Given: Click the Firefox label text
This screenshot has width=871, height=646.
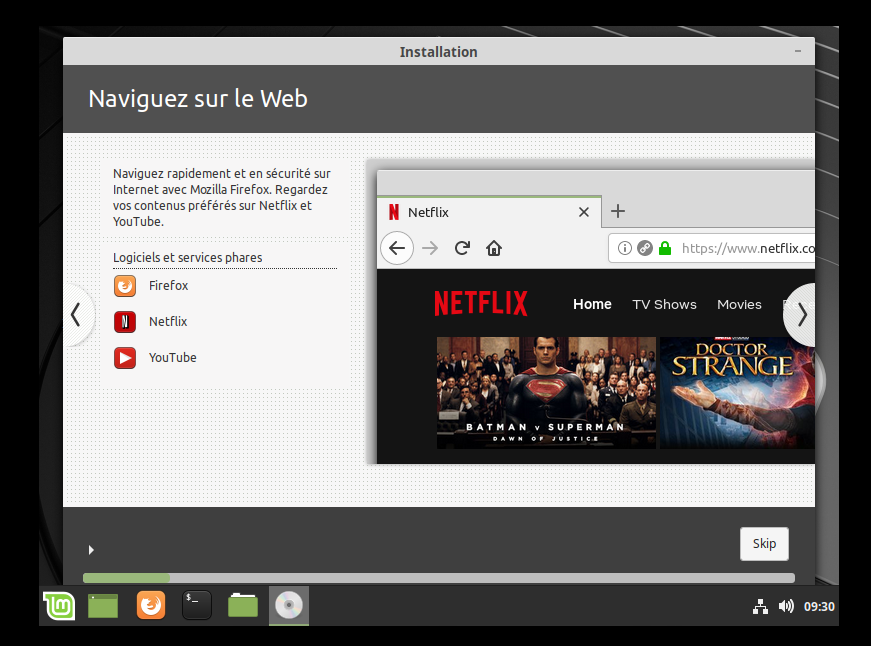Looking at the screenshot, I should coord(168,286).
